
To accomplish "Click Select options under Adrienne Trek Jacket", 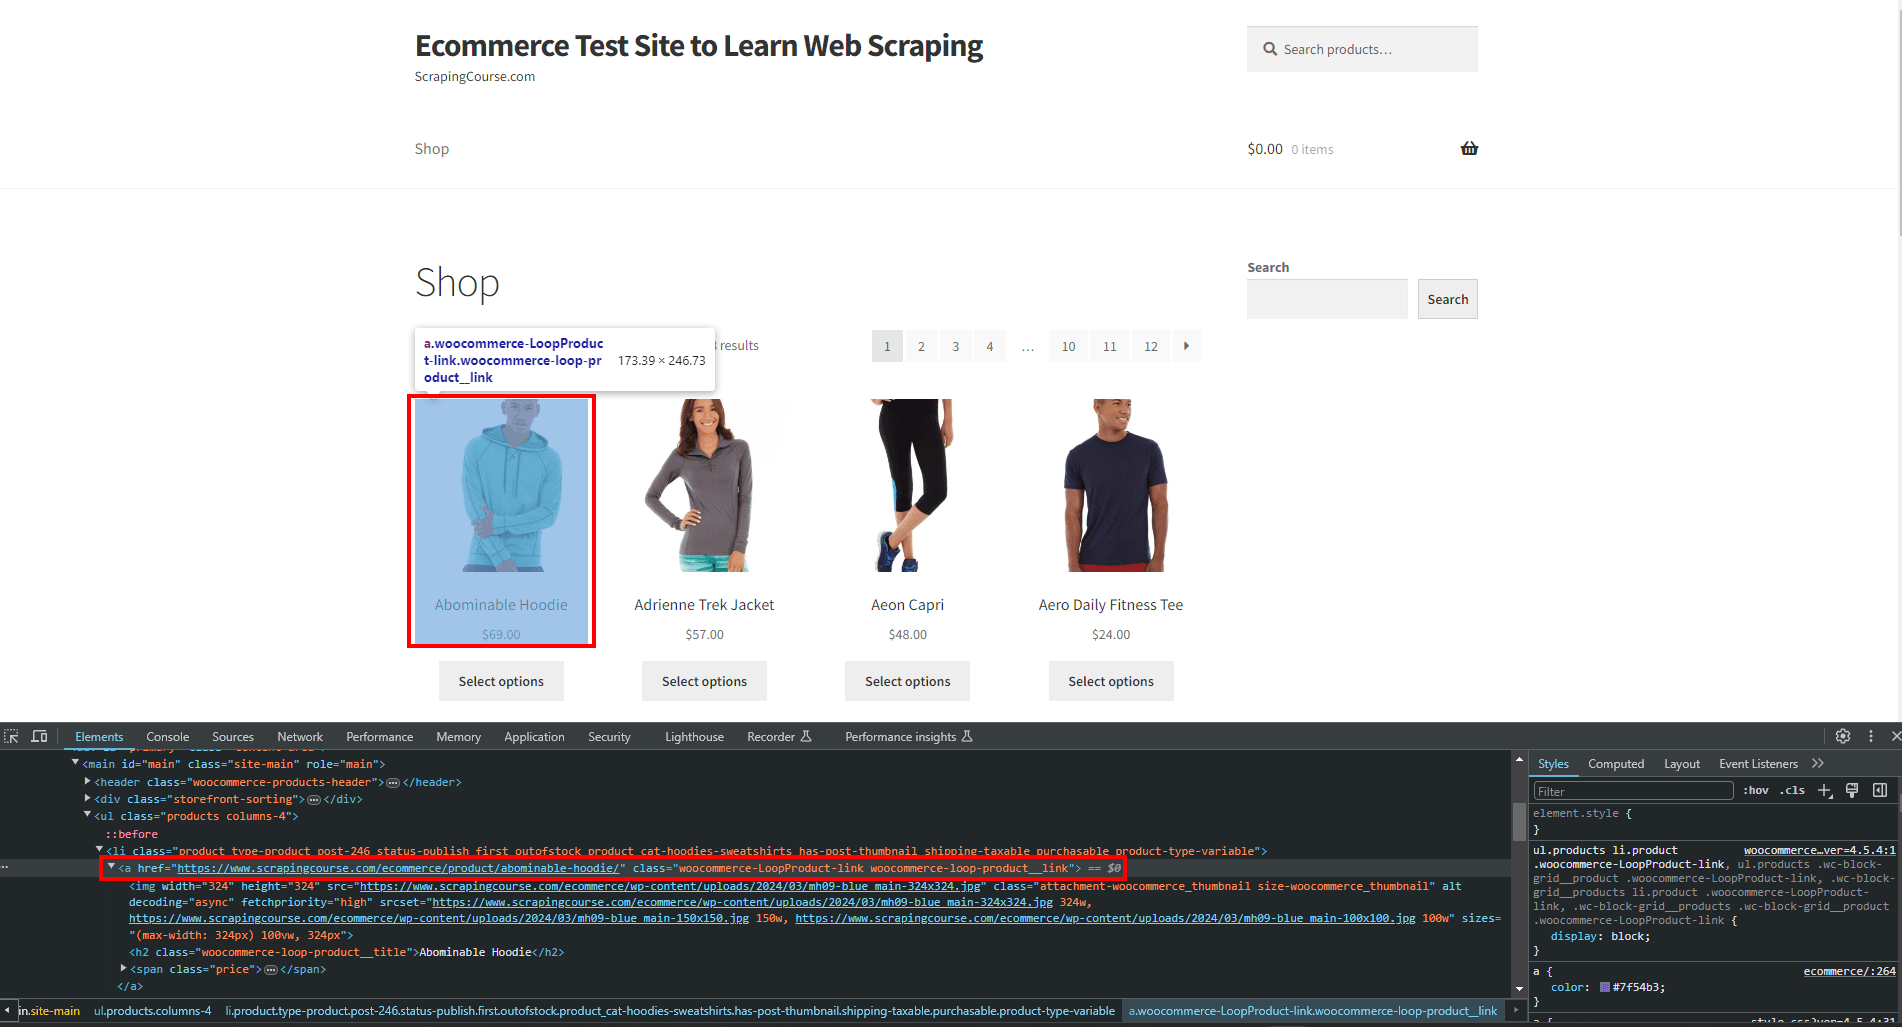I will coord(704,681).
